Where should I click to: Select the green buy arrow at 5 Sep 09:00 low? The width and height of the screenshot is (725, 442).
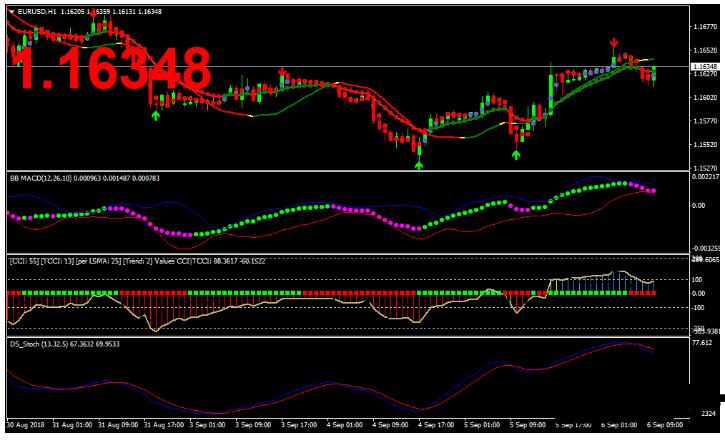[x=516, y=154]
